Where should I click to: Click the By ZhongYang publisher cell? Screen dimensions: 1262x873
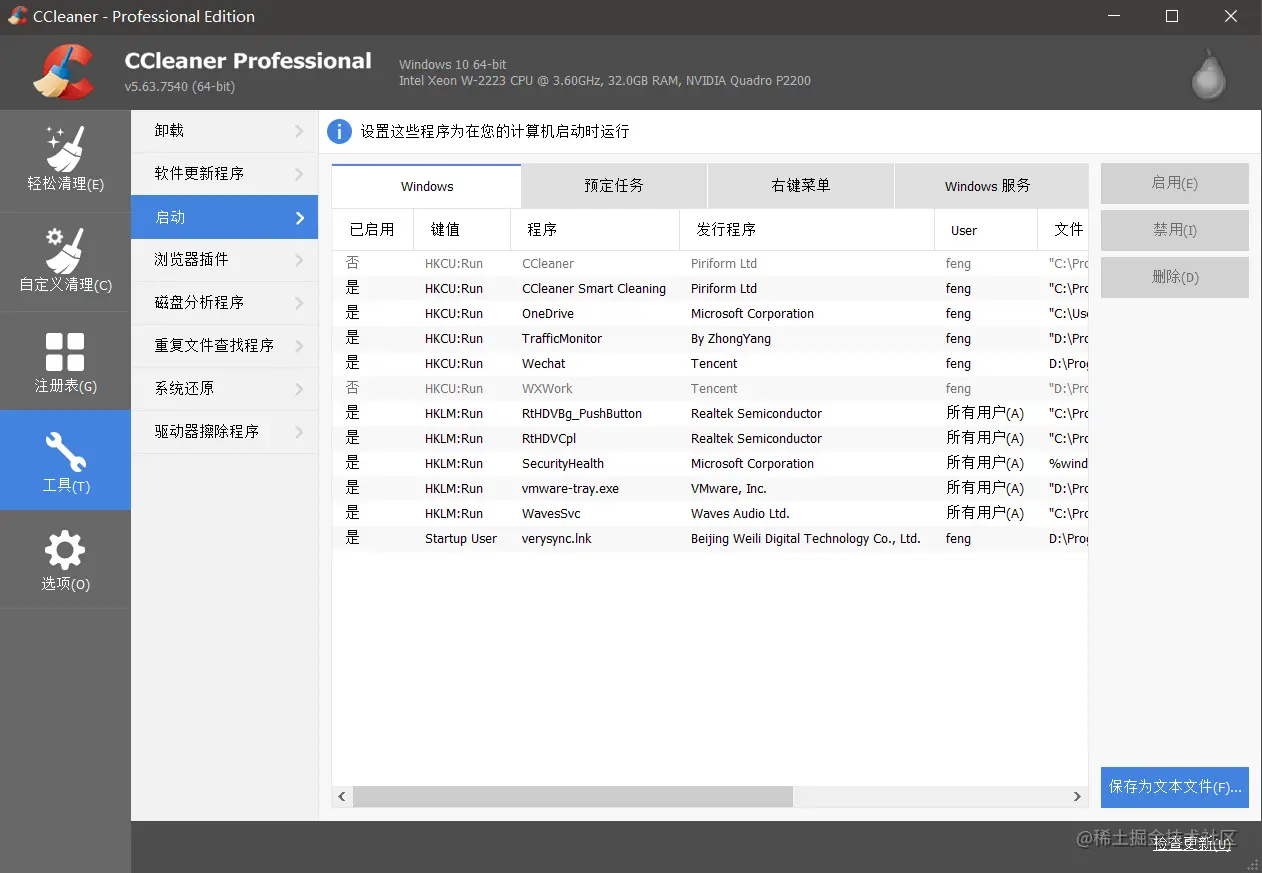tap(730, 339)
